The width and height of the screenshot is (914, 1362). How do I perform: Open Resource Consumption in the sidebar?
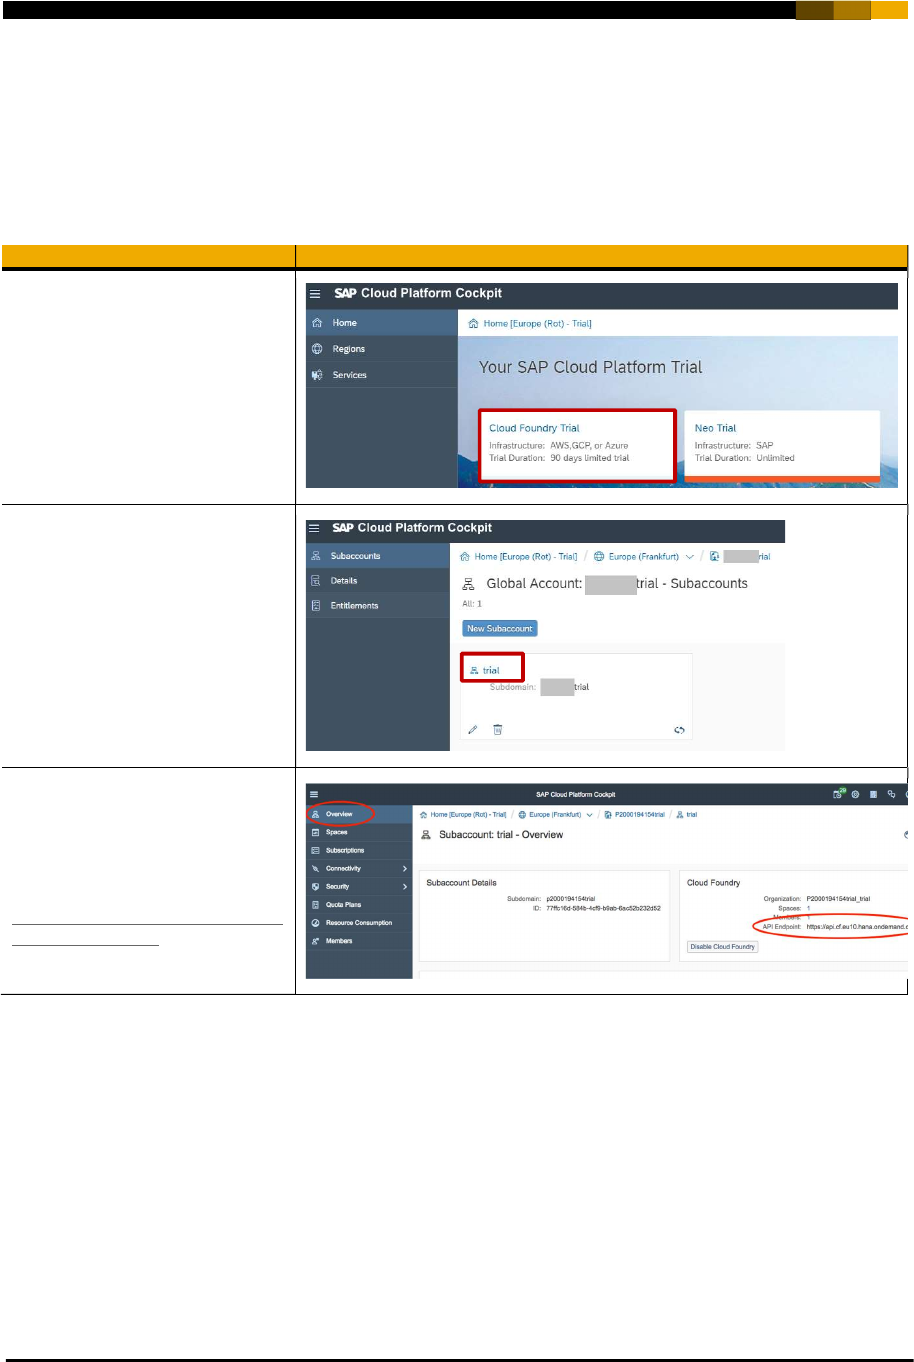[359, 923]
